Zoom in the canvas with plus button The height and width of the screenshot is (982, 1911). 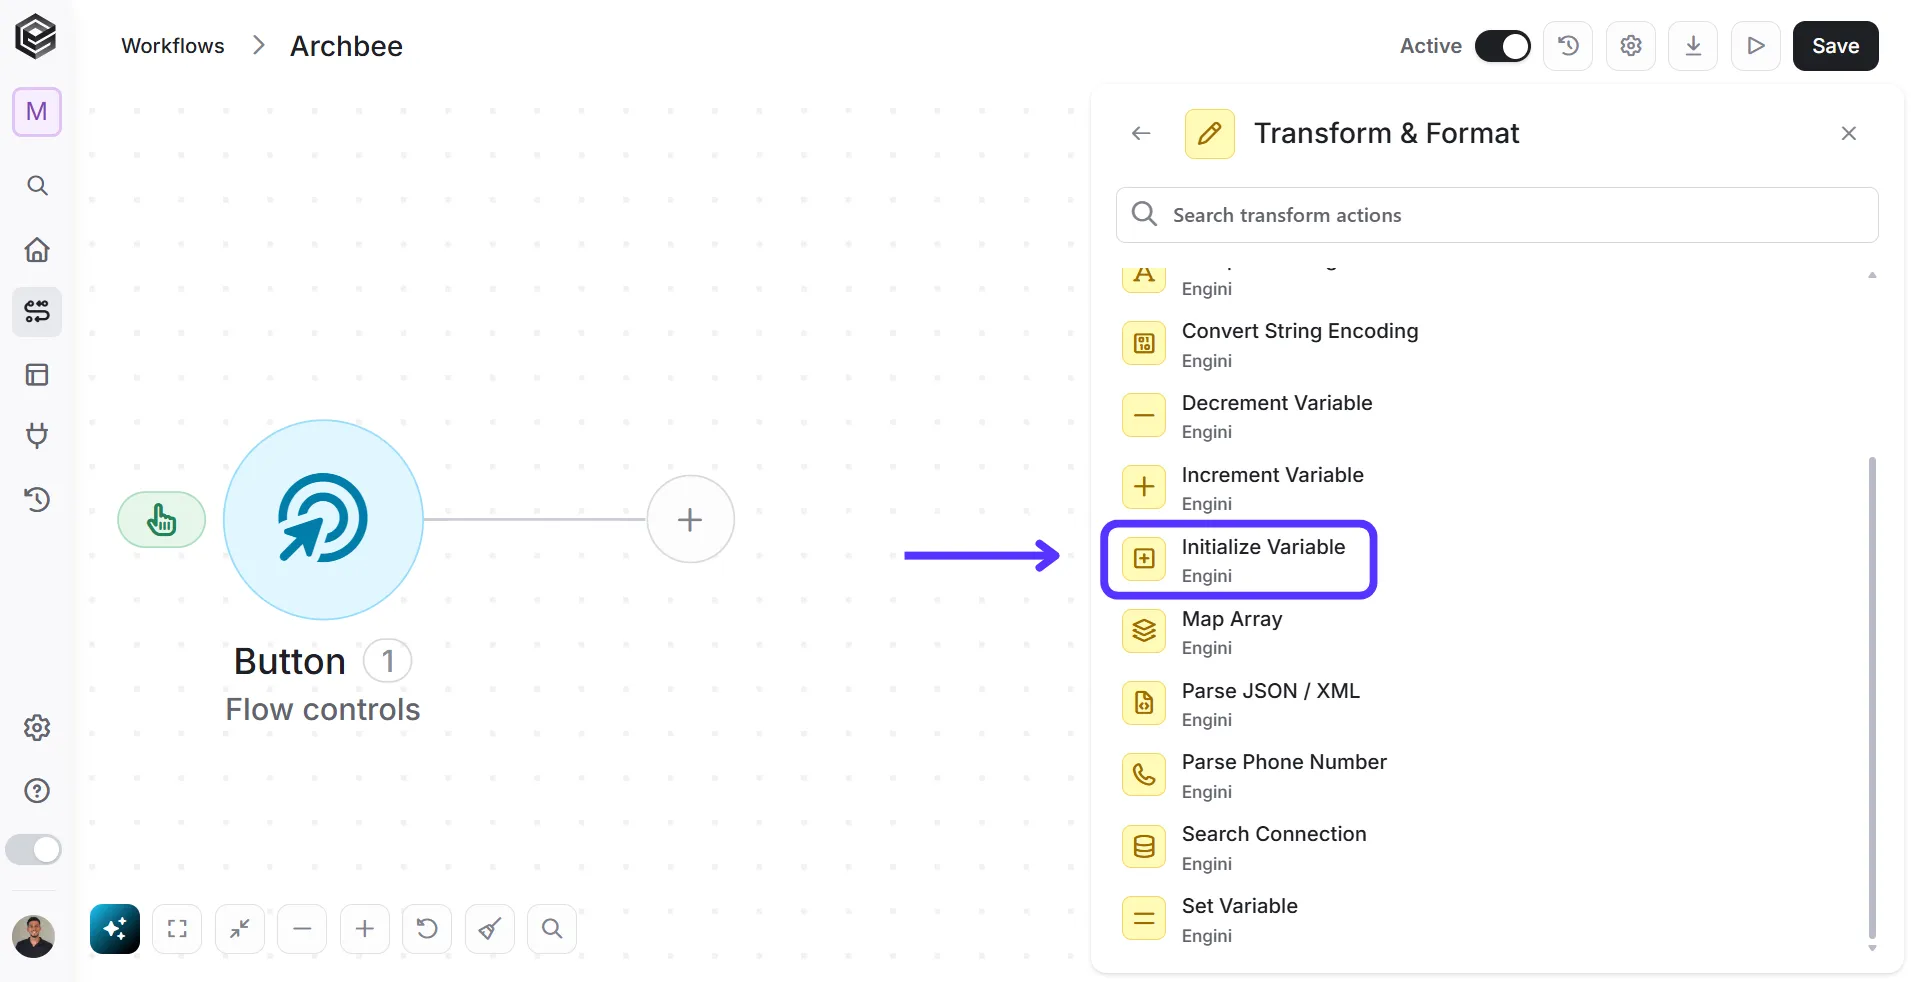[x=365, y=929]
